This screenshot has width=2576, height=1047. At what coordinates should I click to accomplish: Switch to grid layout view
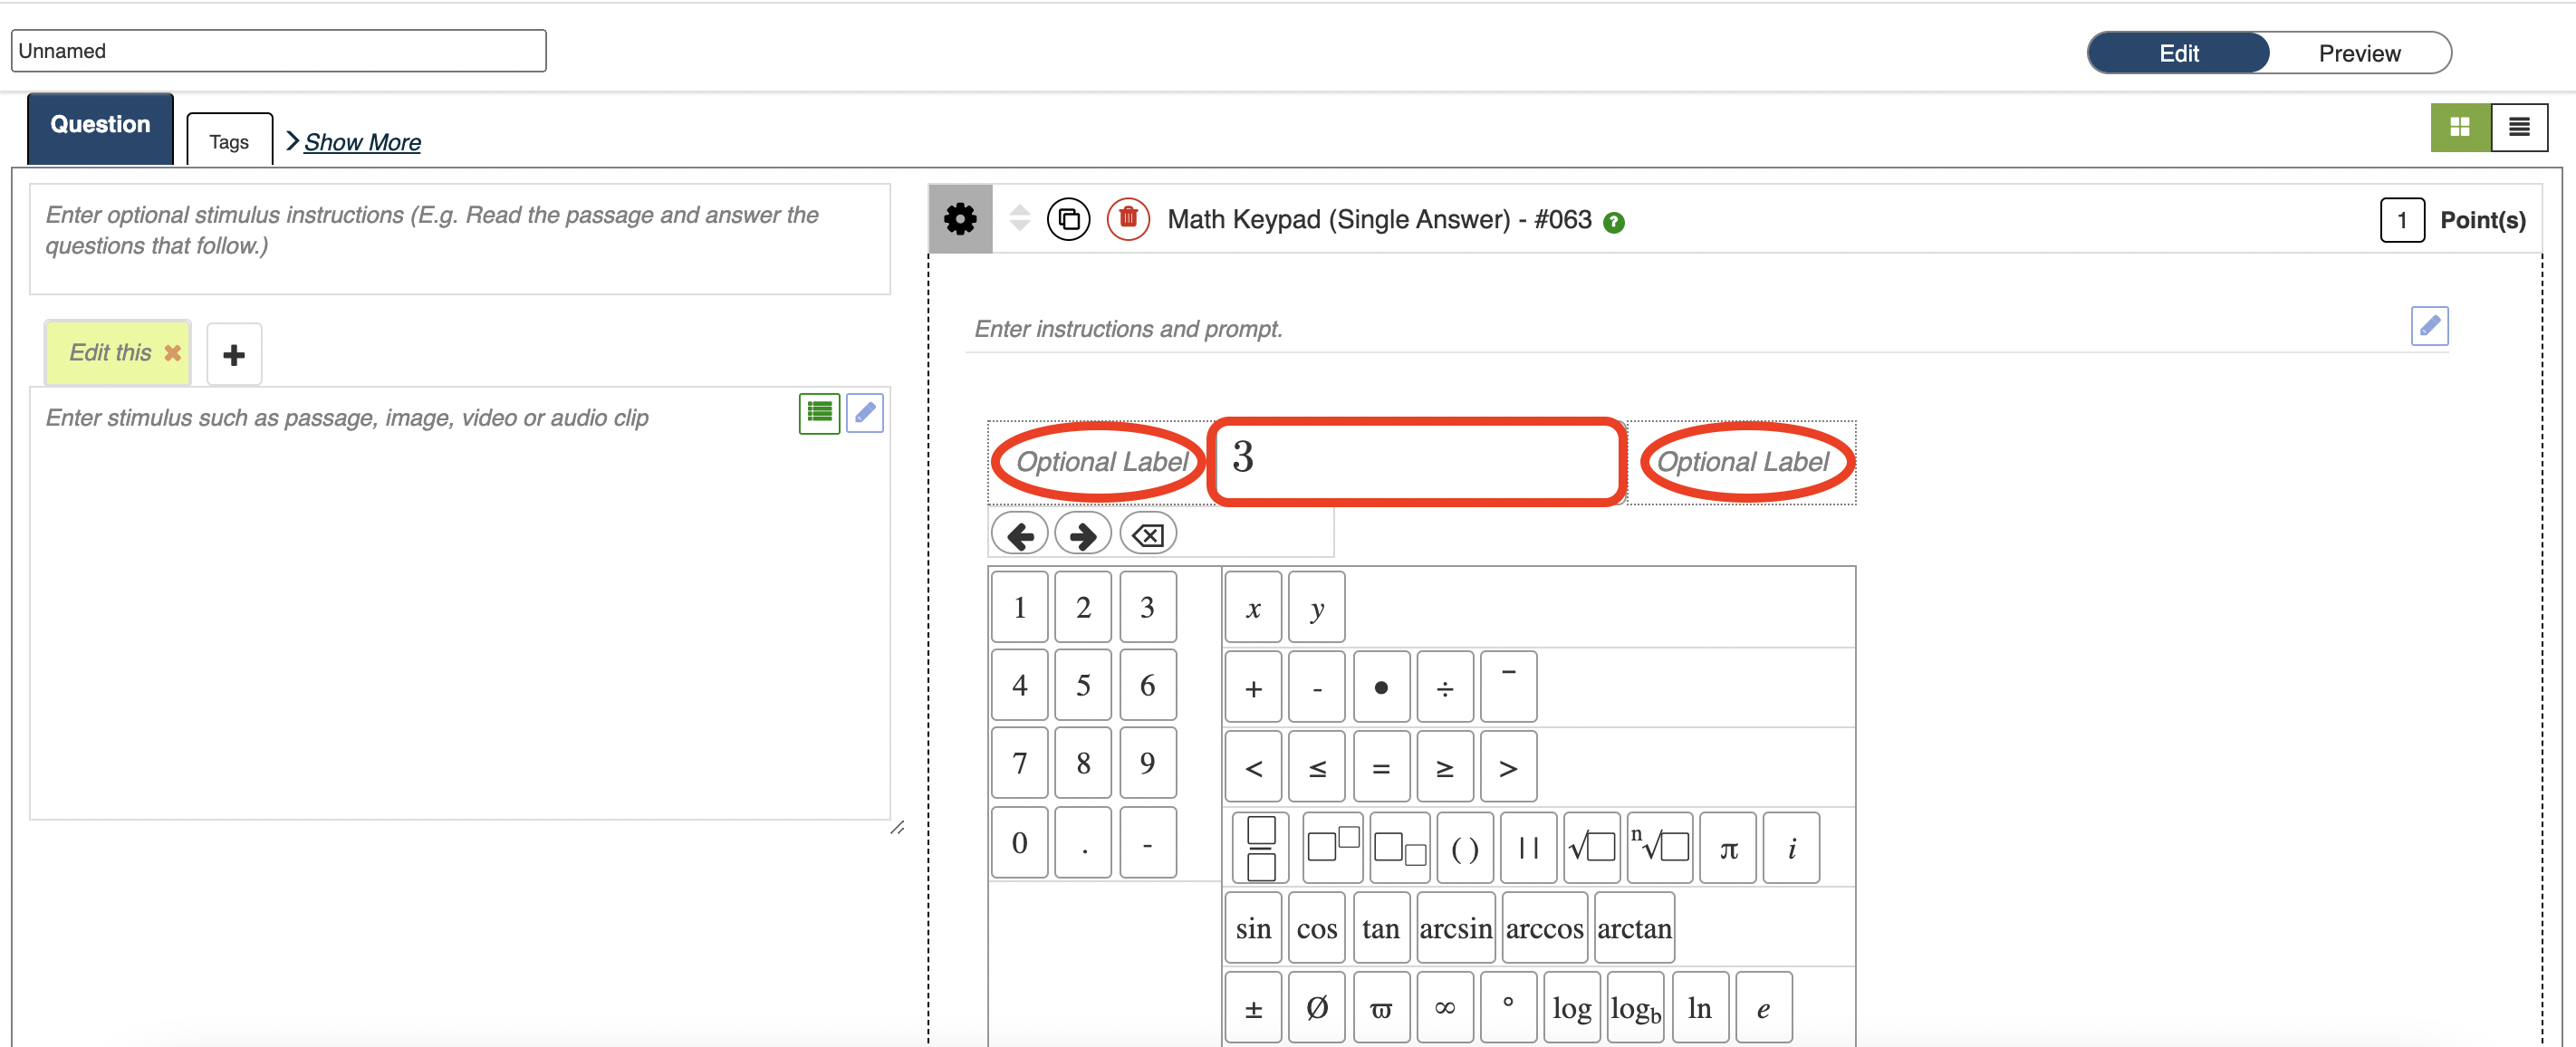tap(2459, 127)
